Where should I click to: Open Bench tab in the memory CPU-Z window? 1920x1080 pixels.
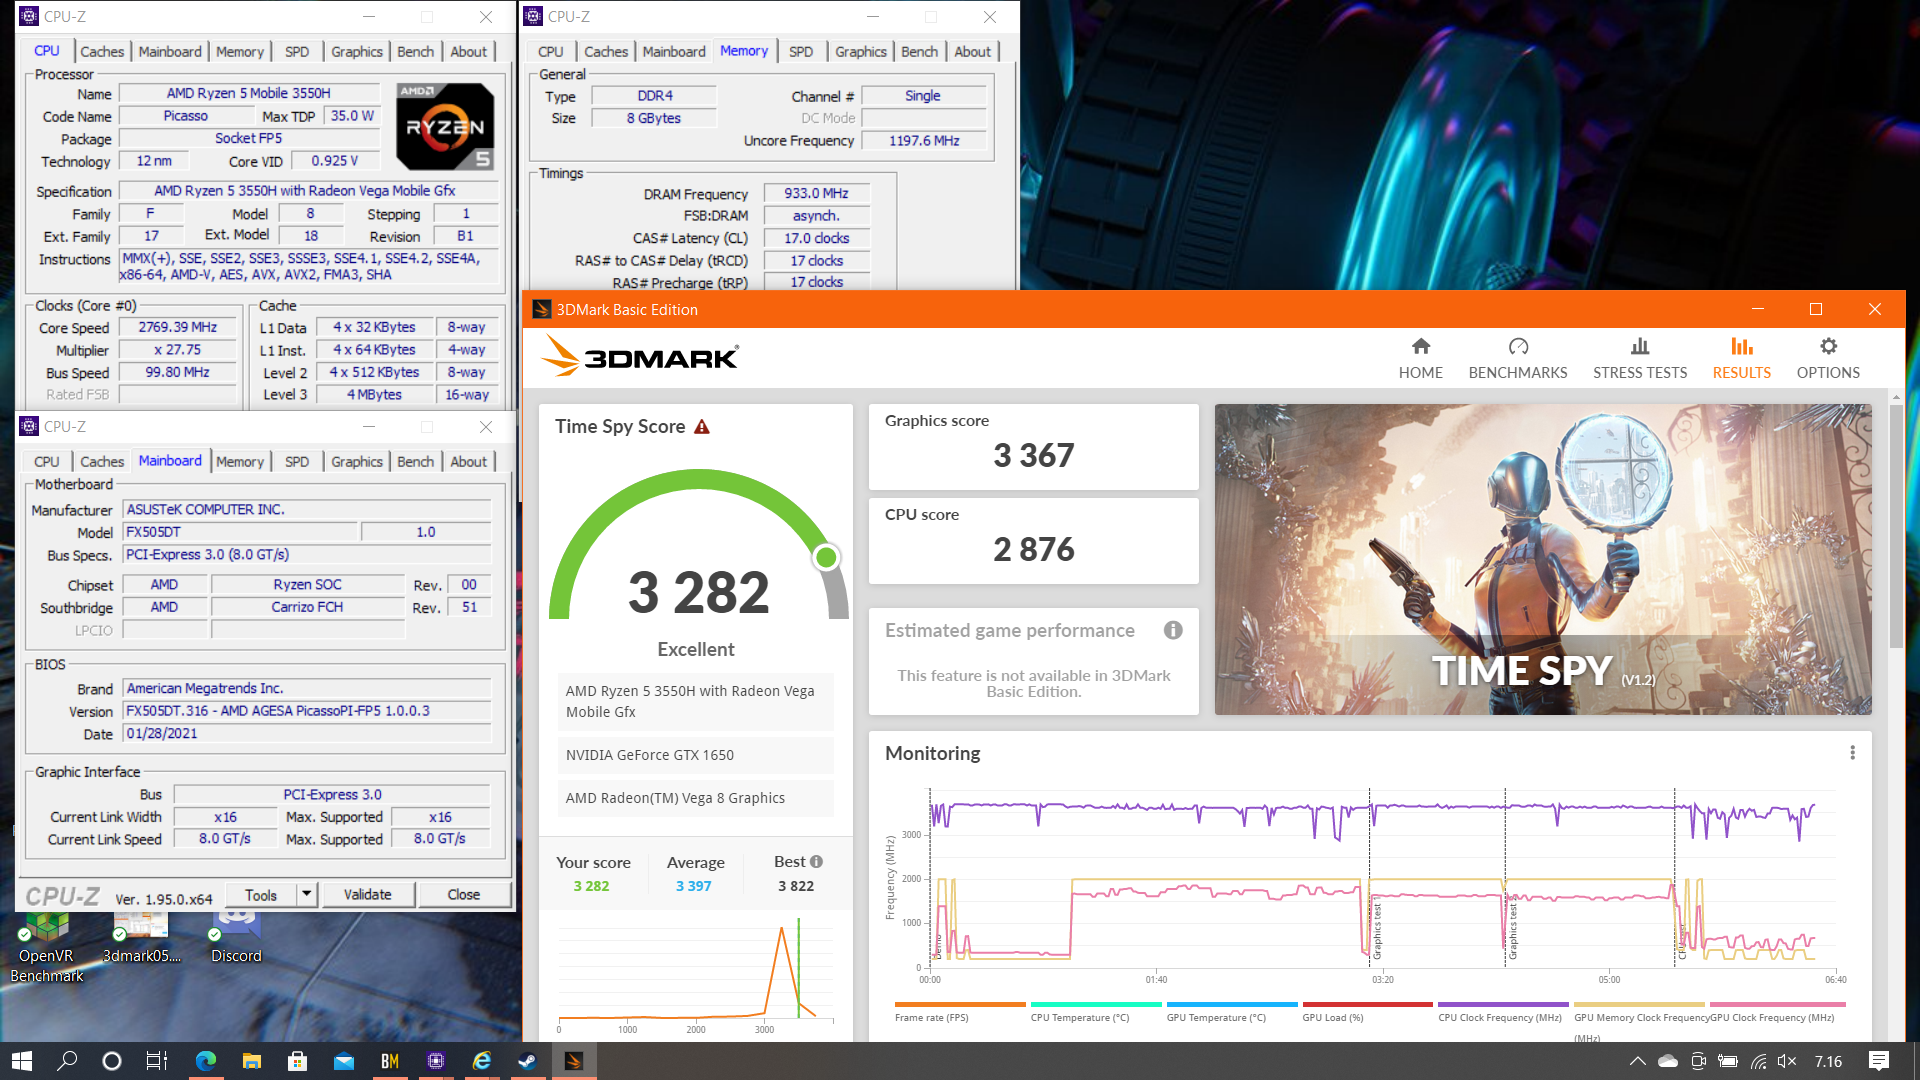click(919, 51)
